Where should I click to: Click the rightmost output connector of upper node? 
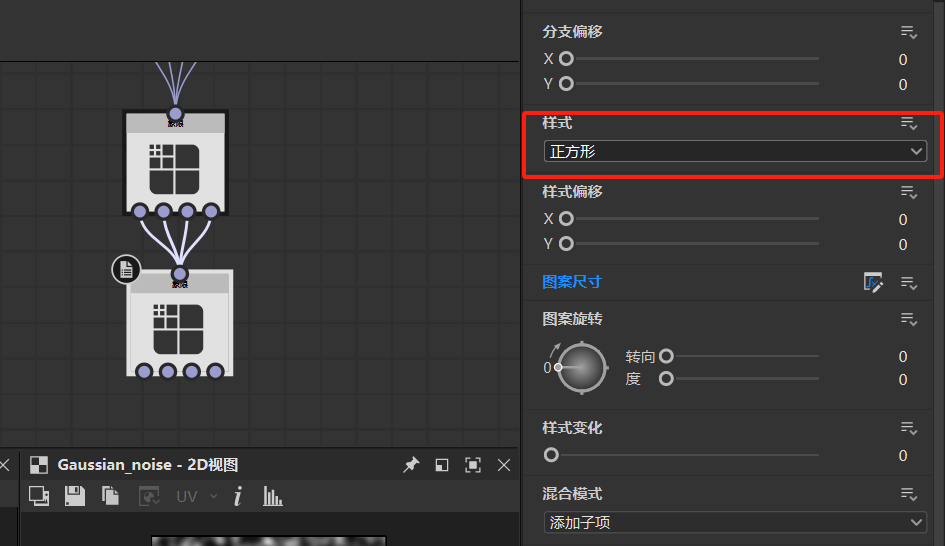211,211
